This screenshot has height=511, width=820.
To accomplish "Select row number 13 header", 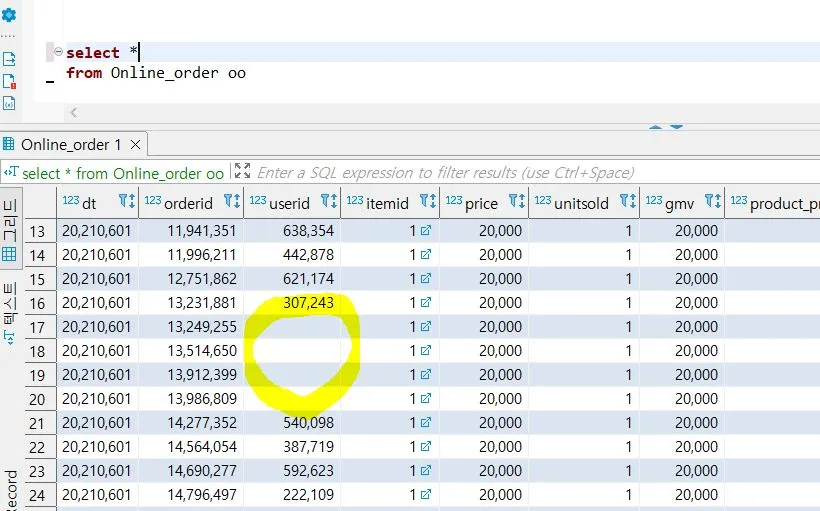I will tap(40, 231).
